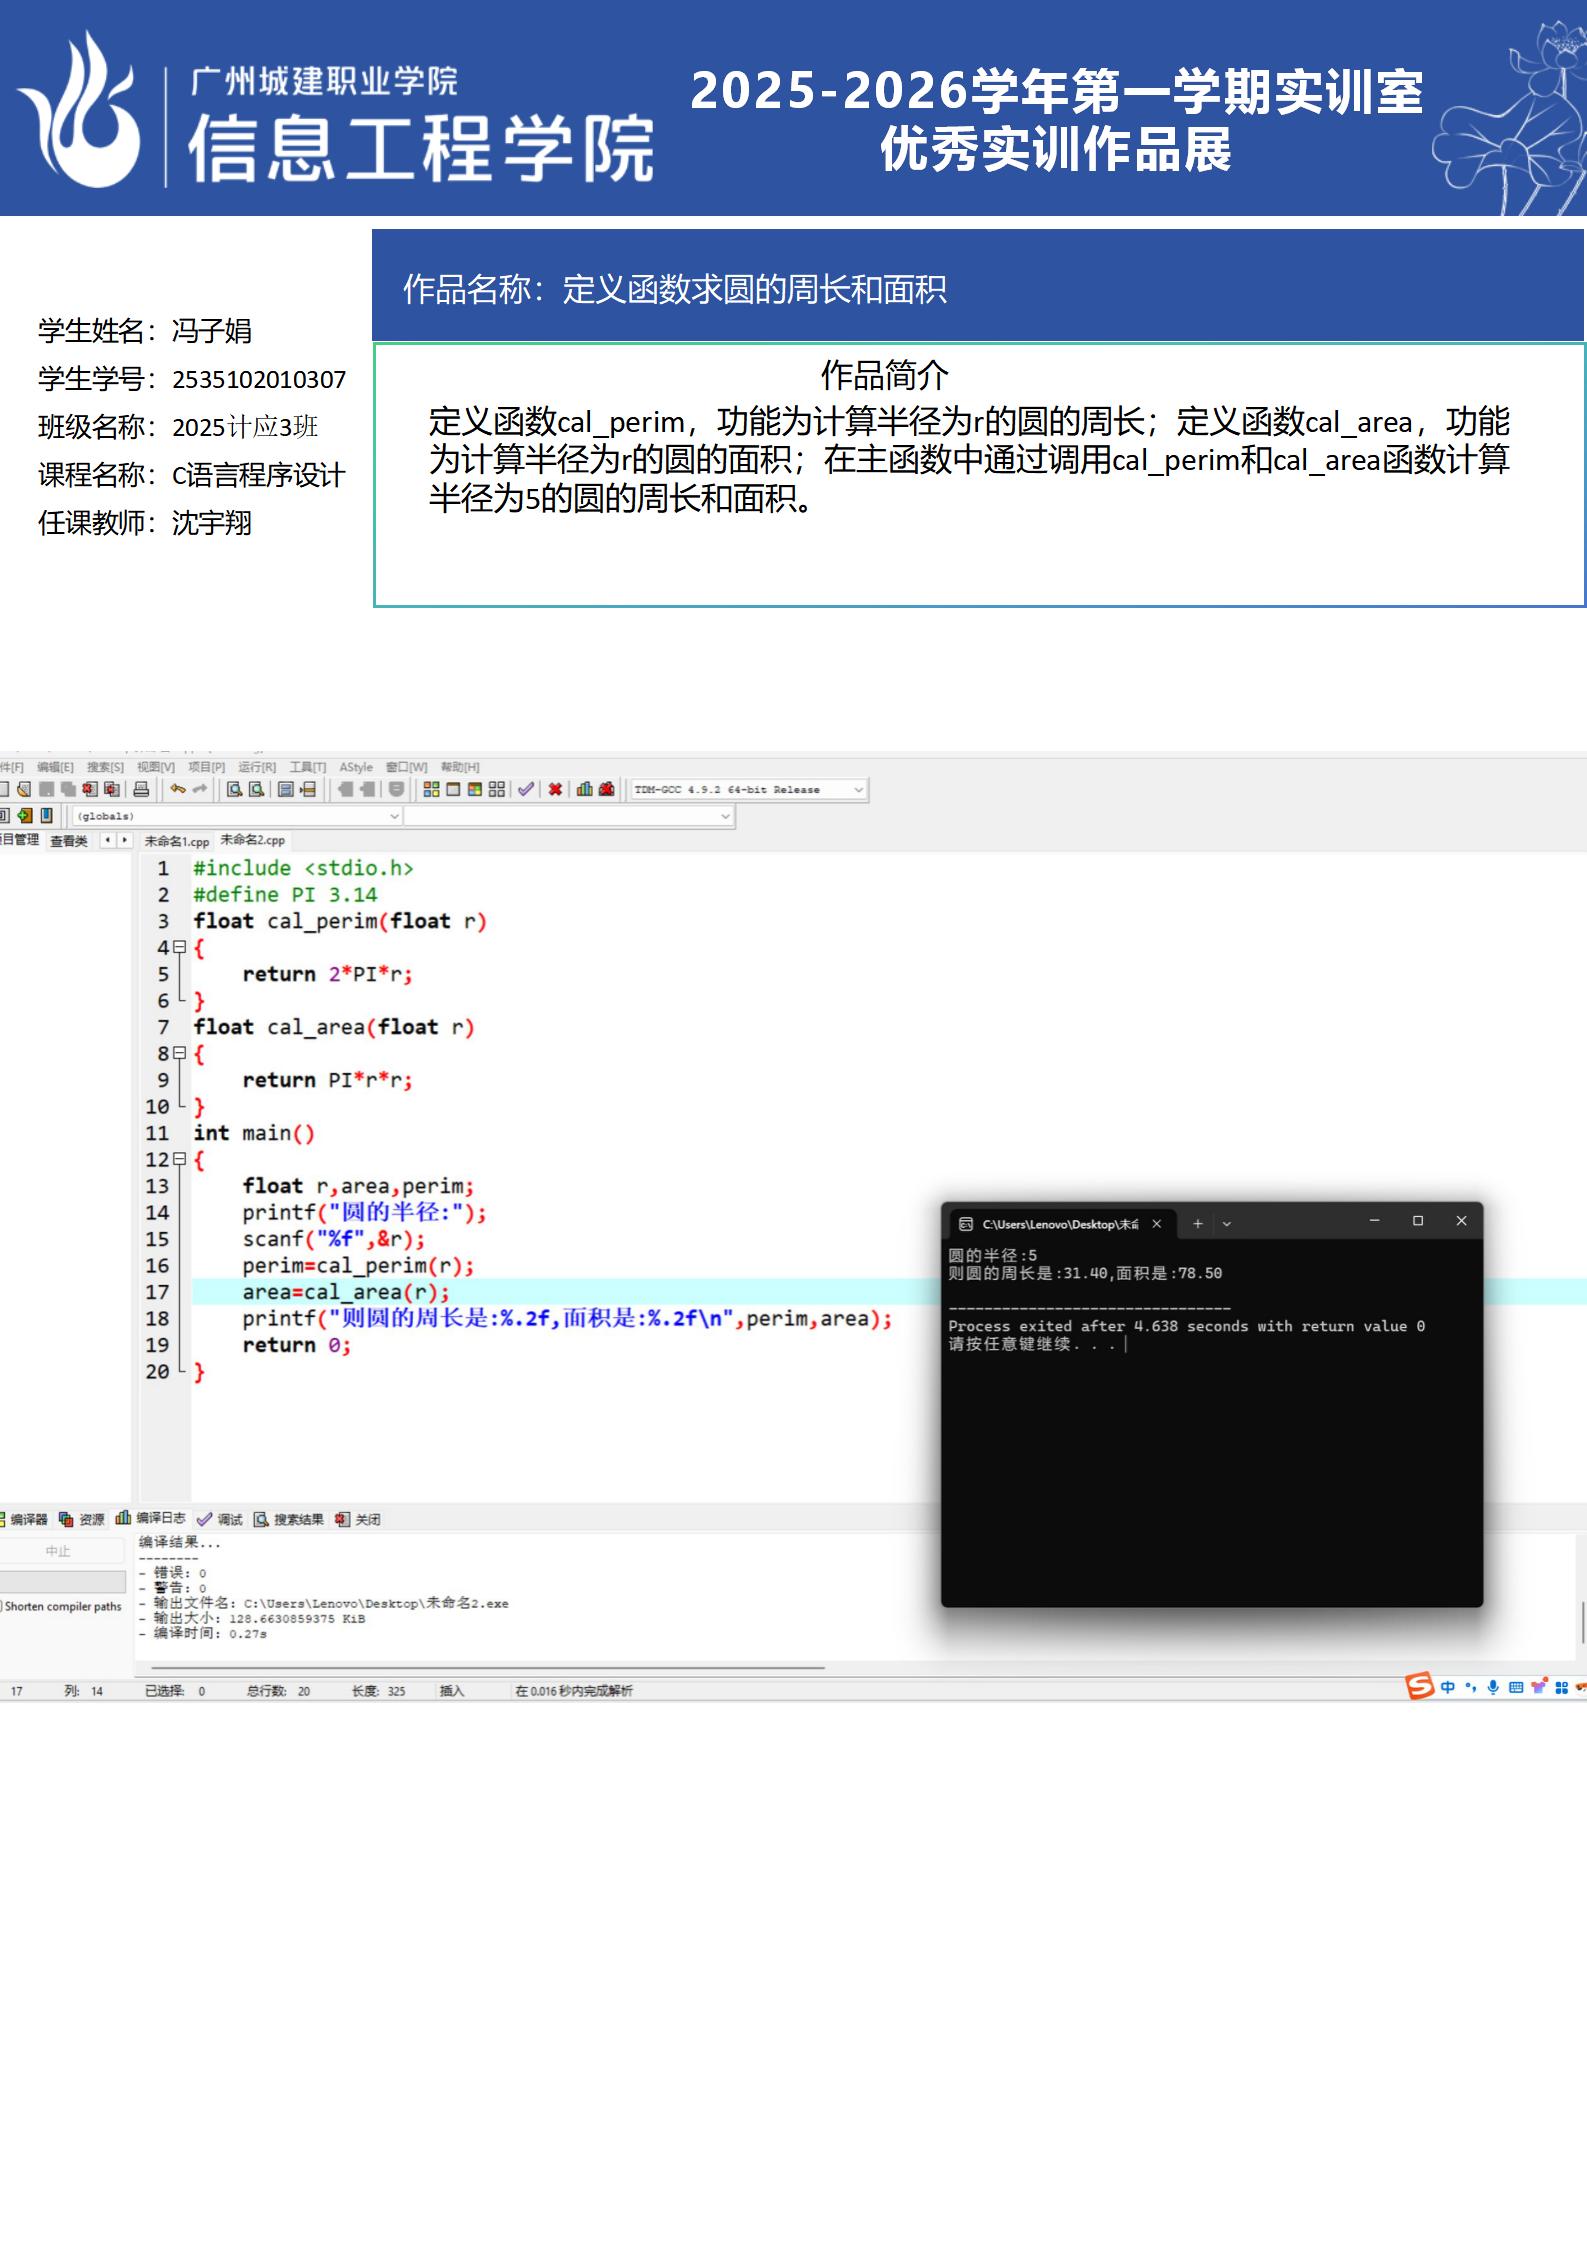Click the syntax check checkmark icon
The height and width of the screenshot is (2244, 1587).
(526, 789)
